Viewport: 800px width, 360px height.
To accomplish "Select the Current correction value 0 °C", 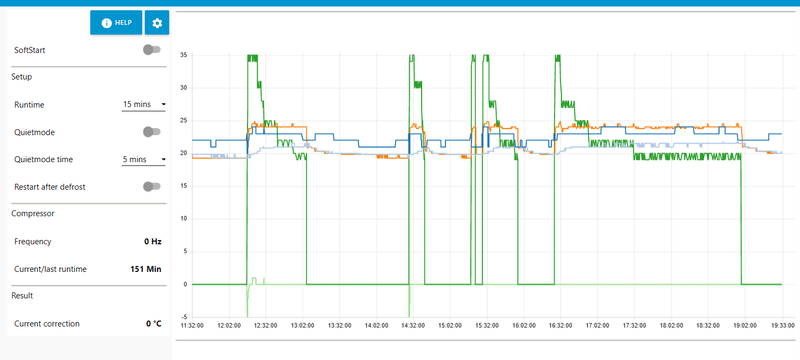I will (x=154, y=323).
